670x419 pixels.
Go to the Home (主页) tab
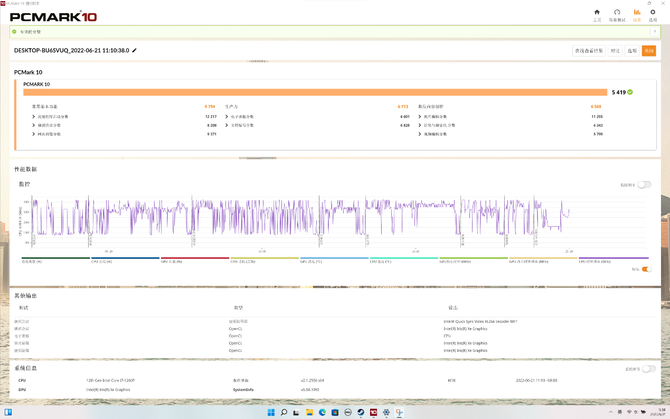pyautogui.click(x=597, y=14)
